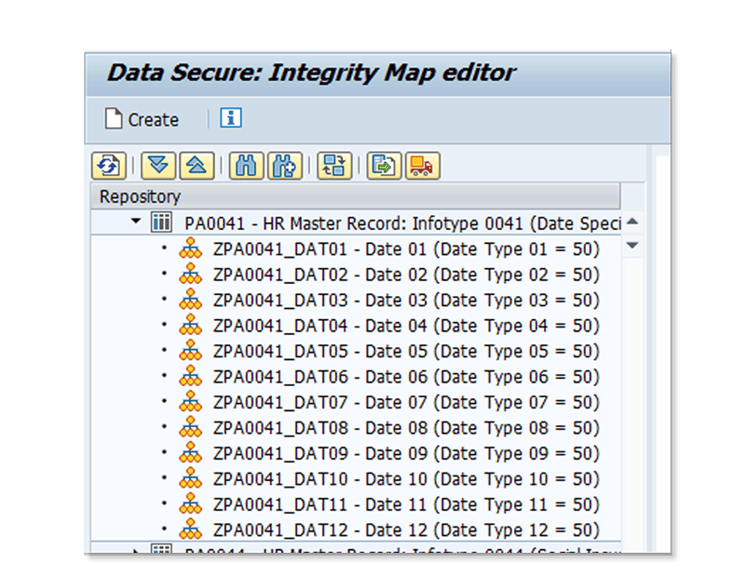Select ZPA0041_DAT10 - Date 10 entry

[x=406, y=480]
